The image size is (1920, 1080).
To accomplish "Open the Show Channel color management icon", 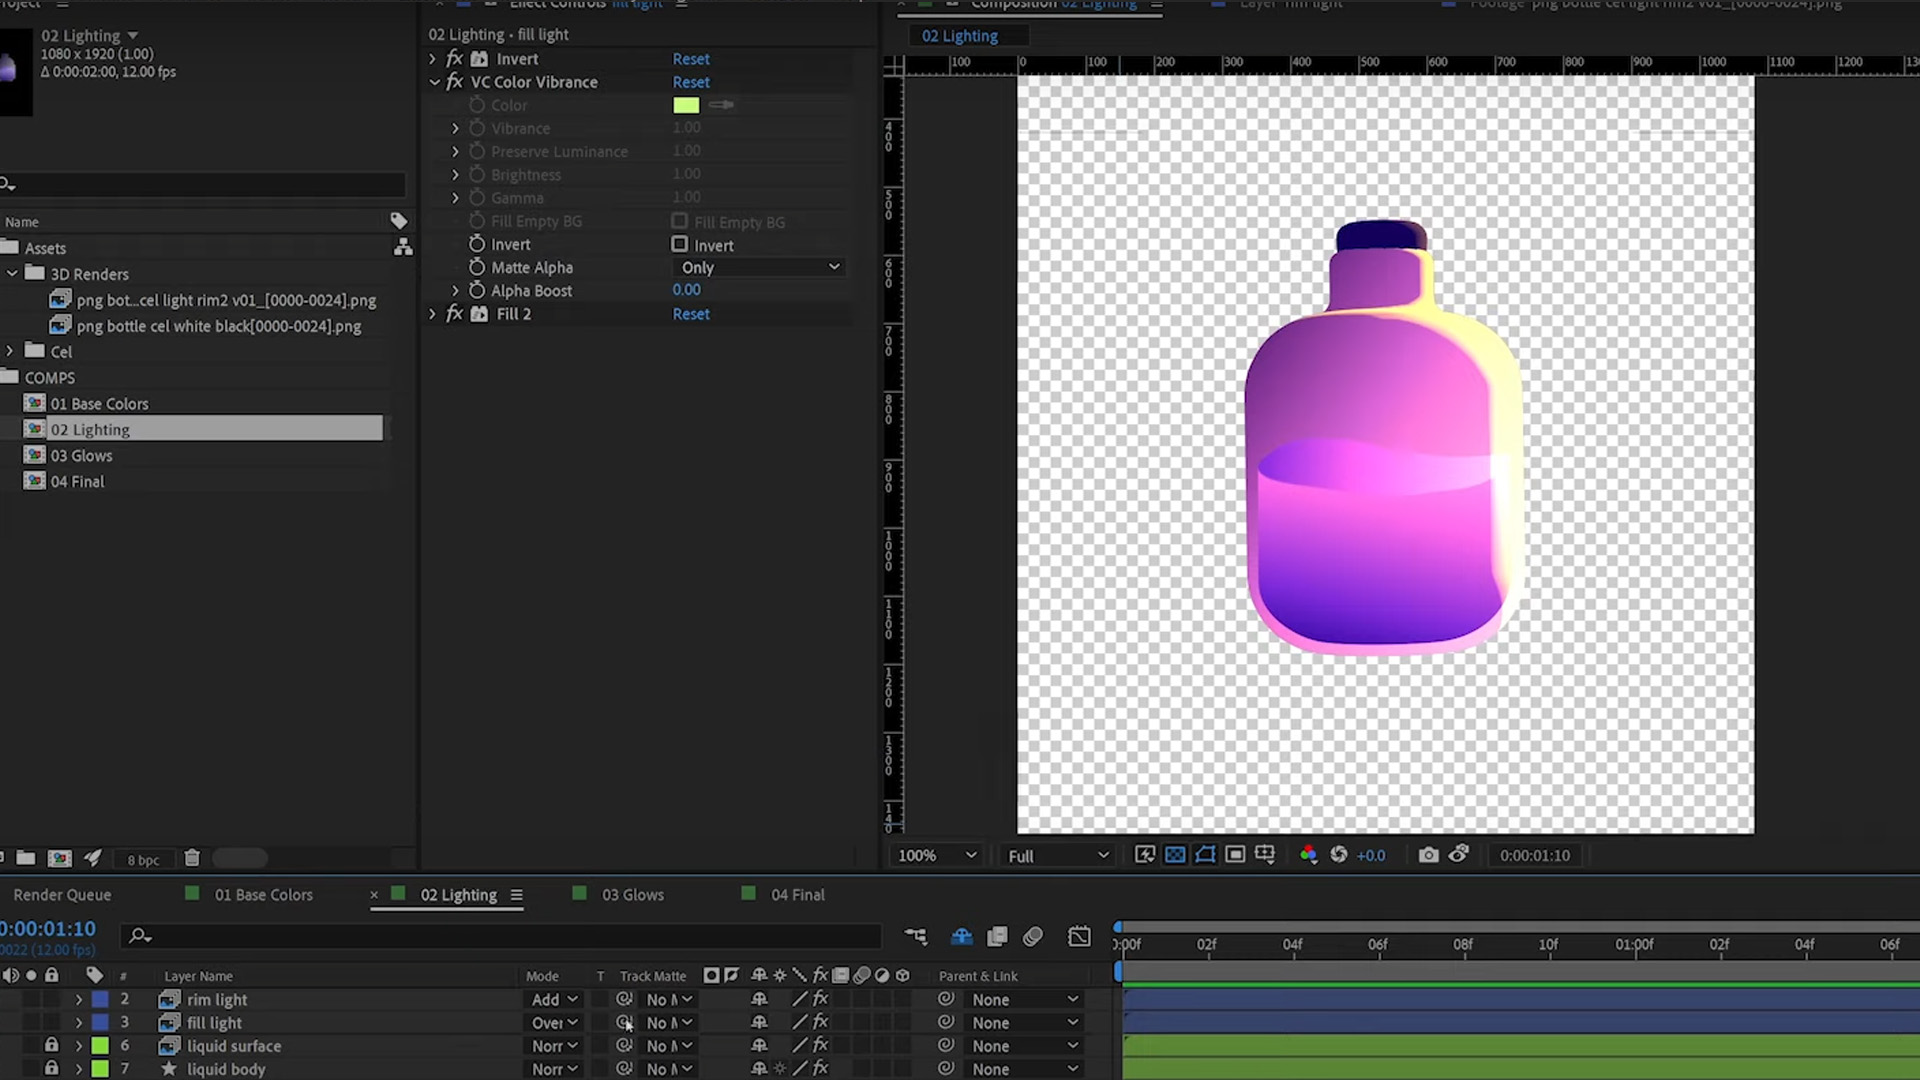I will [x=1308, y=855].
